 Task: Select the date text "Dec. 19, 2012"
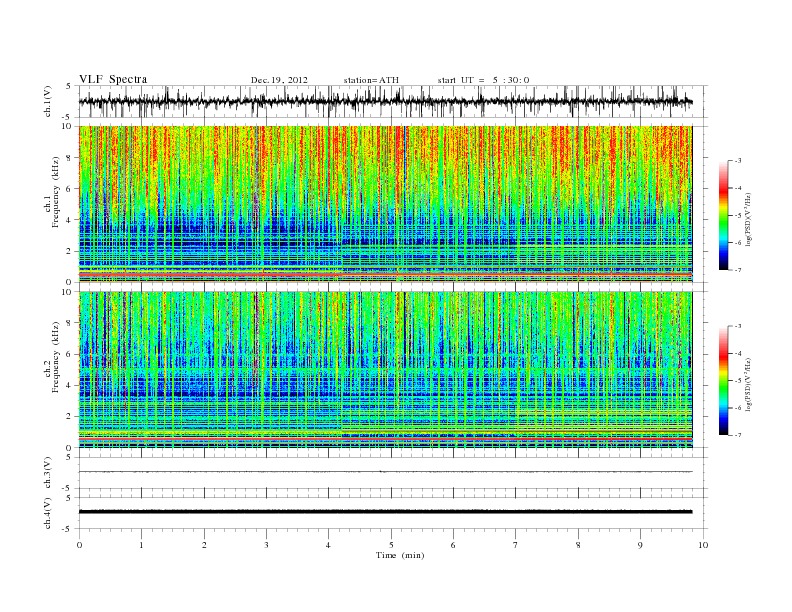click(x=279, y=80)
